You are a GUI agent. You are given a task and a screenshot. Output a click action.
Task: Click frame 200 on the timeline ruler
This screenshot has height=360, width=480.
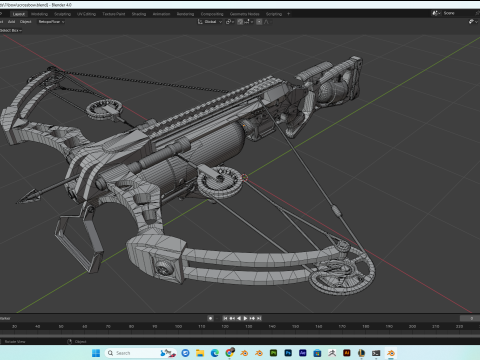pyautogui.click(x=412, y=326)
